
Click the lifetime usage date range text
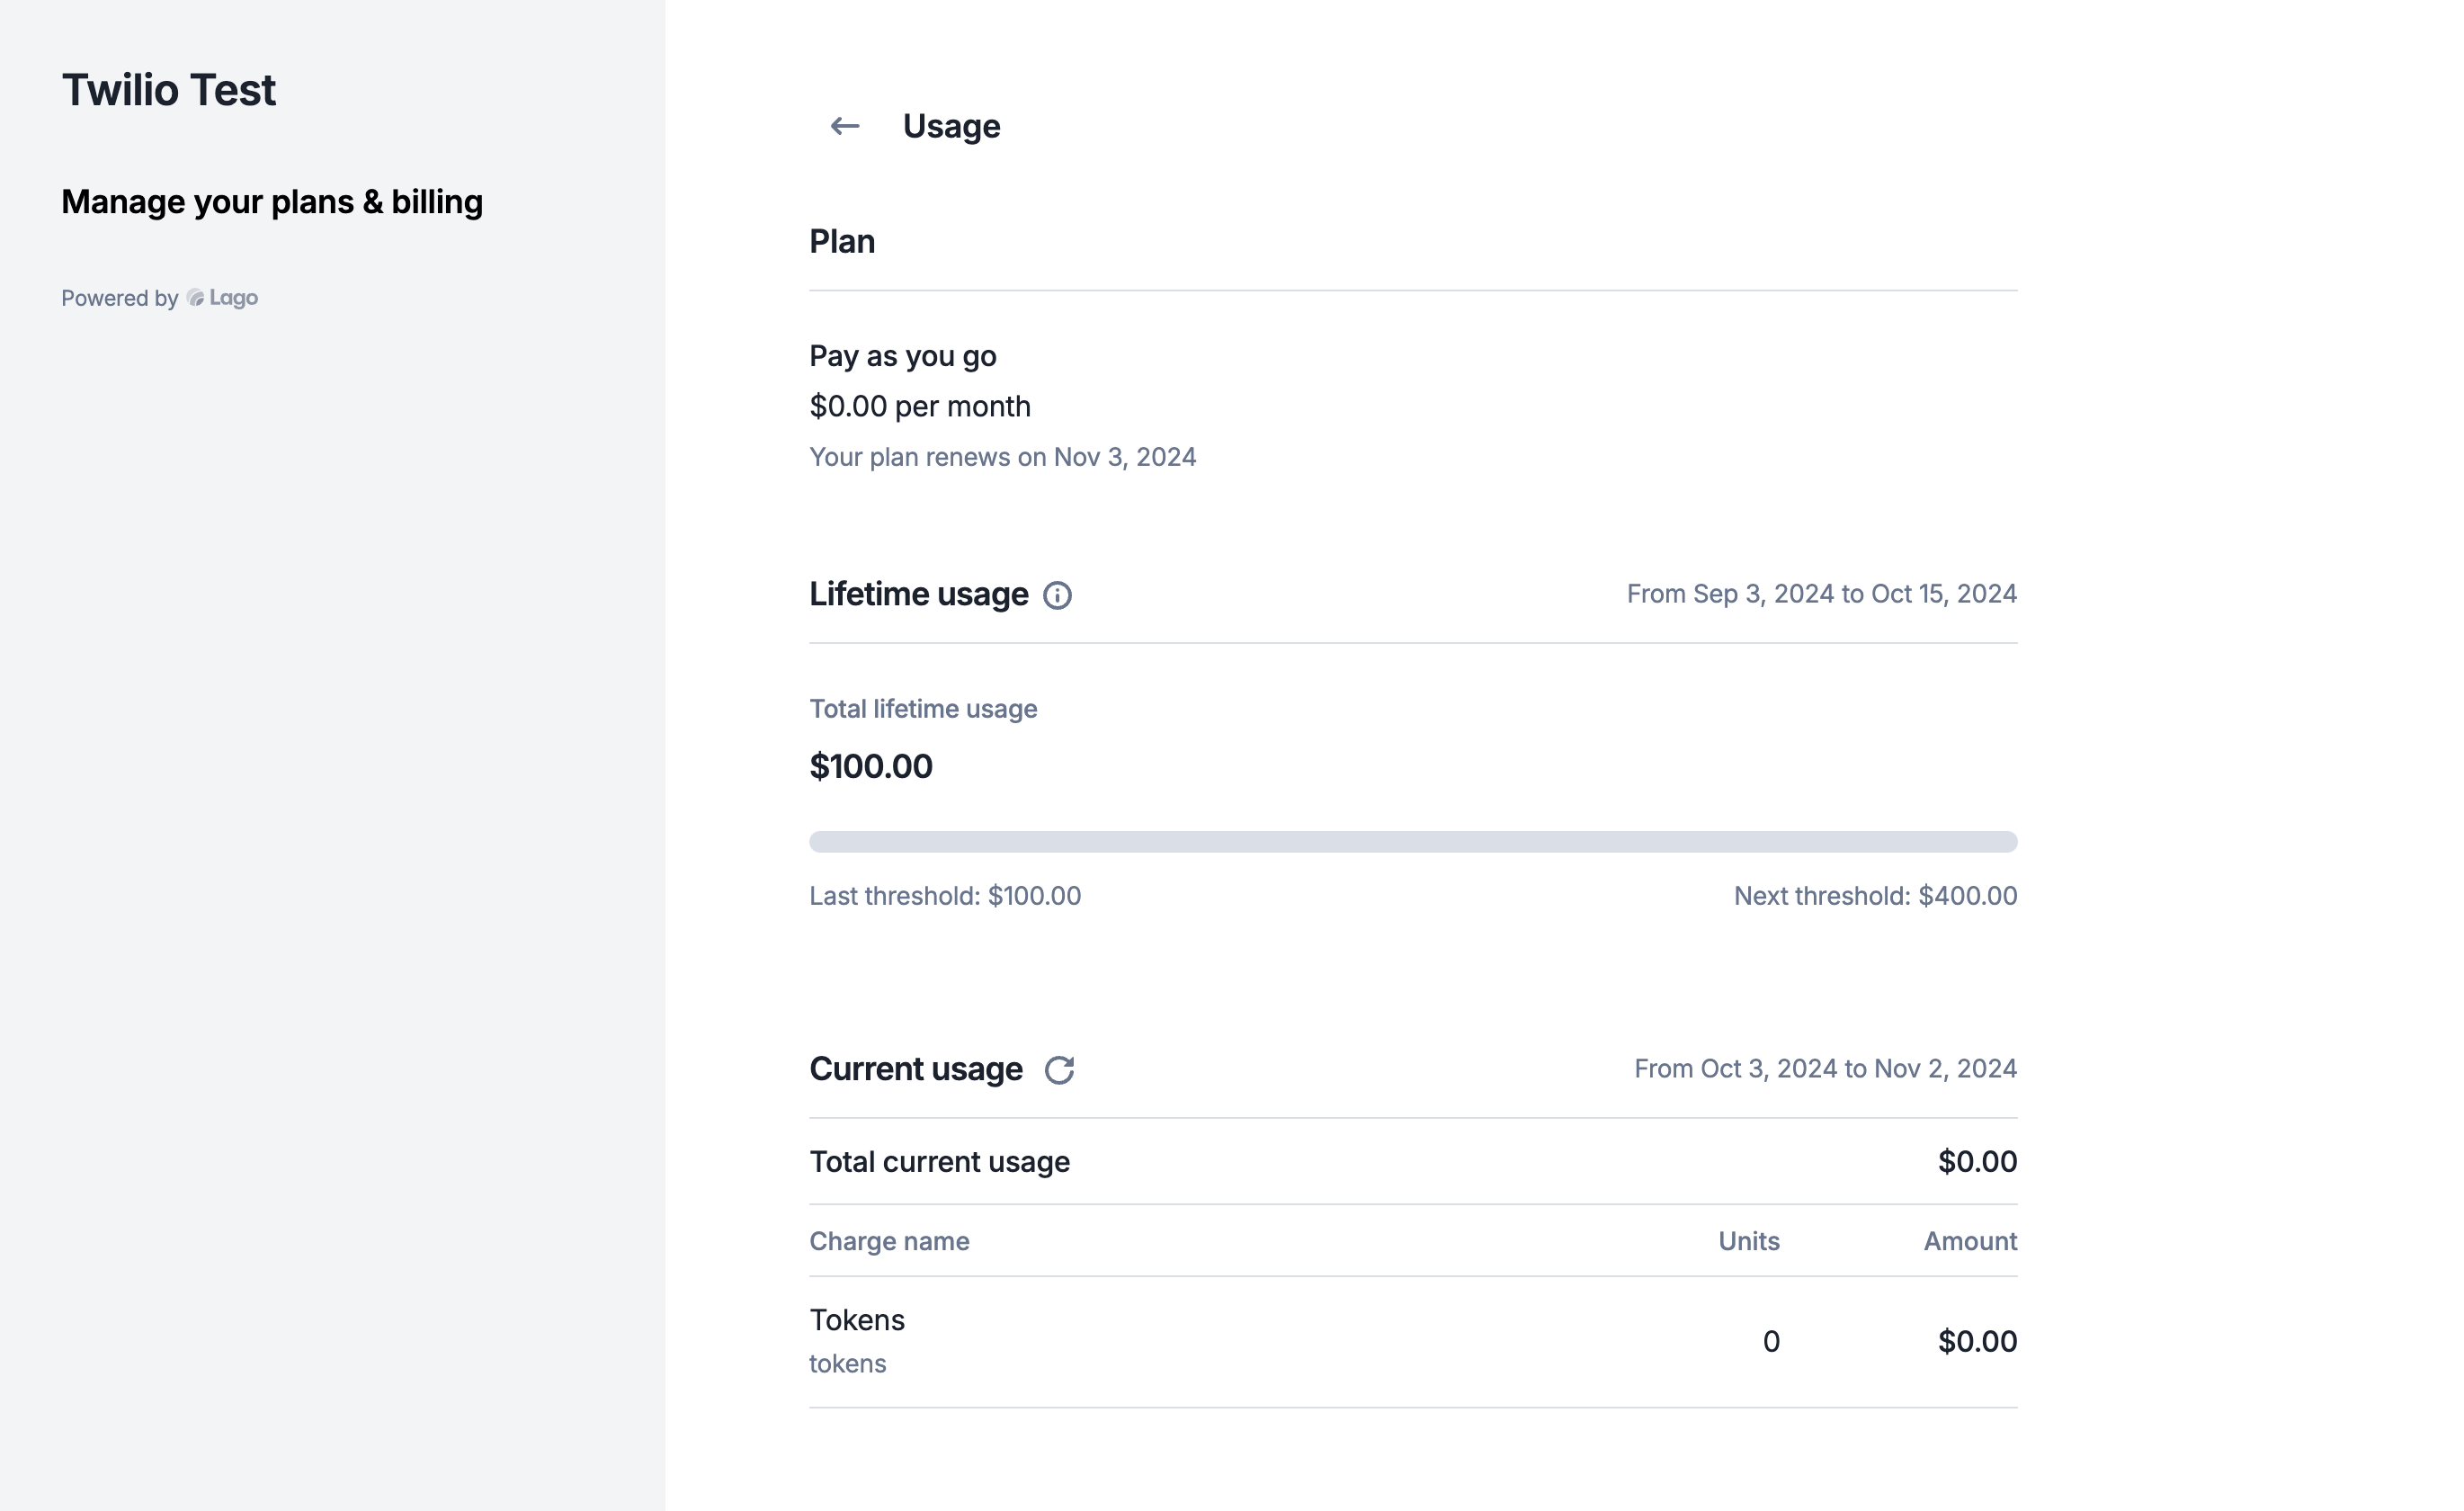[1820, 594]
